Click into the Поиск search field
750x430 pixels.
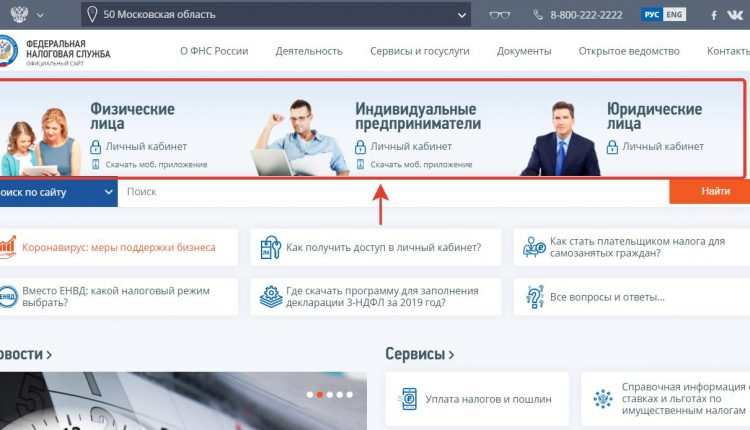[393, 192]
